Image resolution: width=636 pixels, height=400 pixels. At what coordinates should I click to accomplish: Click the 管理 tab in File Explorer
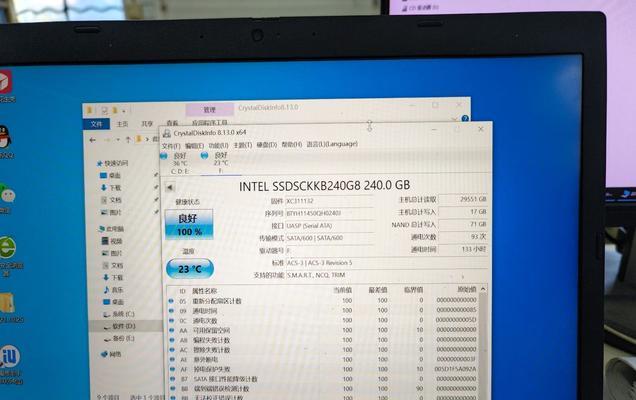(209, 110)
